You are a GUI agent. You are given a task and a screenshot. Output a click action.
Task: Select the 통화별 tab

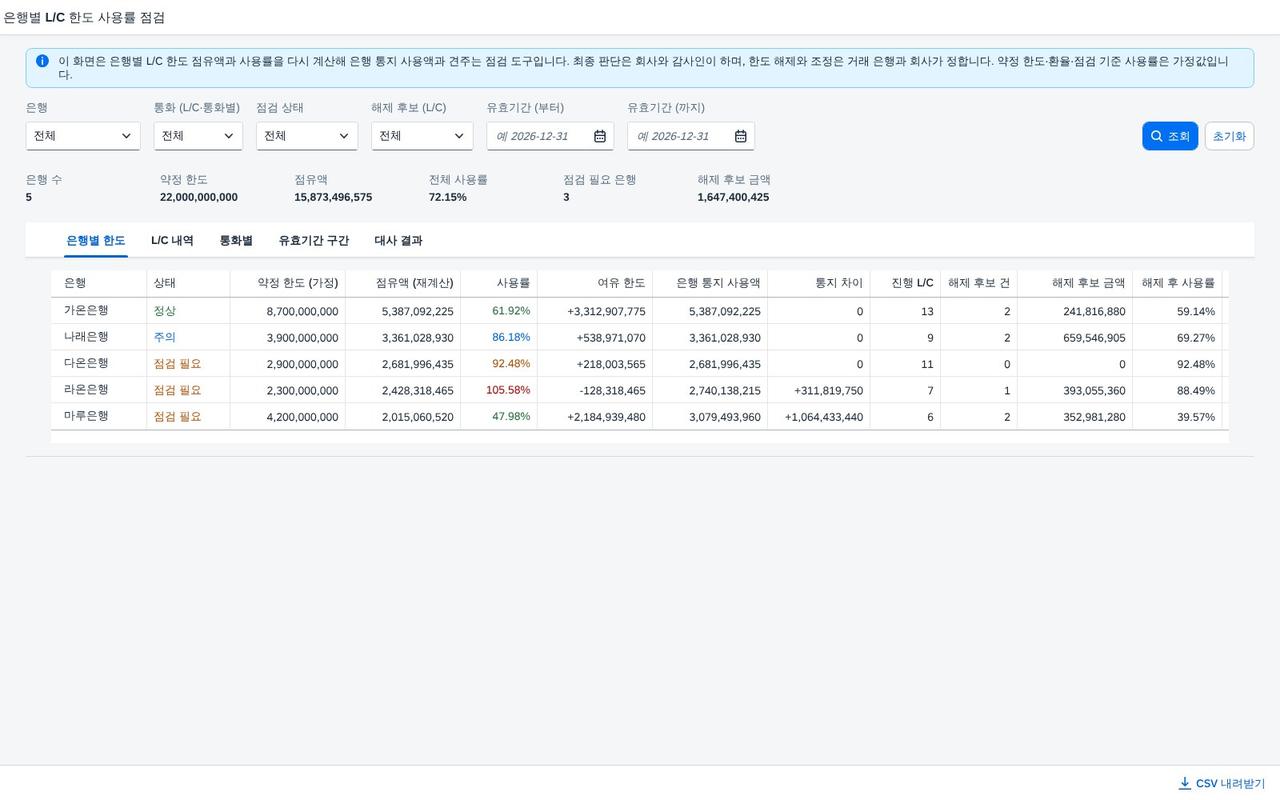[x=236, y=241]
